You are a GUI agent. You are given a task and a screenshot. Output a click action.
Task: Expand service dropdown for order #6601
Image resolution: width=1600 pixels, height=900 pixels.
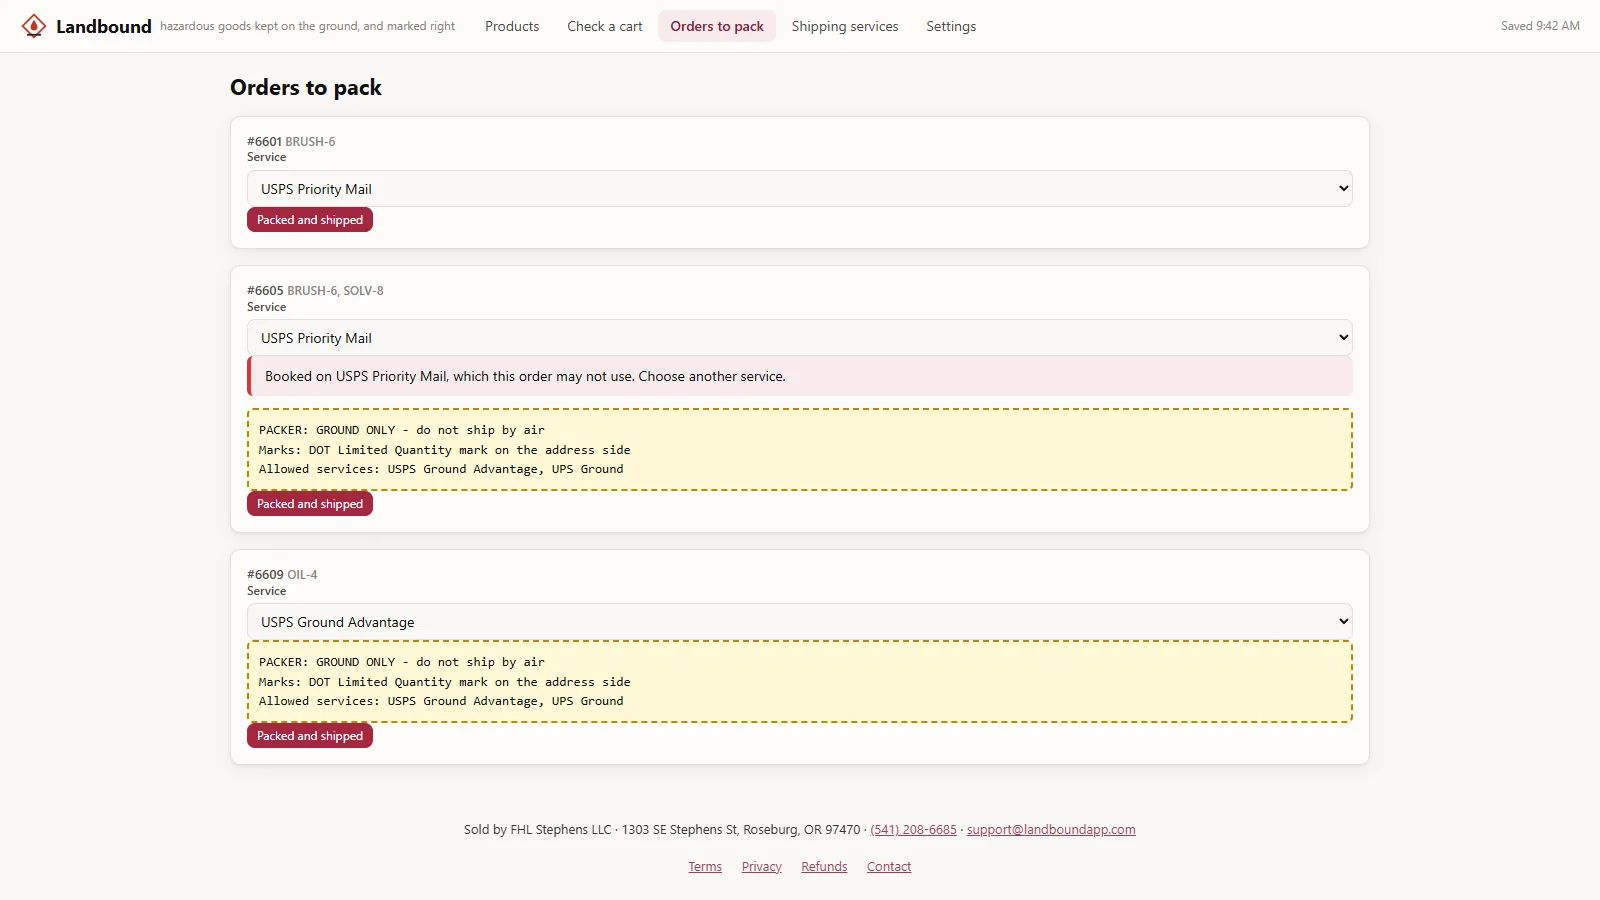(800, 188)
